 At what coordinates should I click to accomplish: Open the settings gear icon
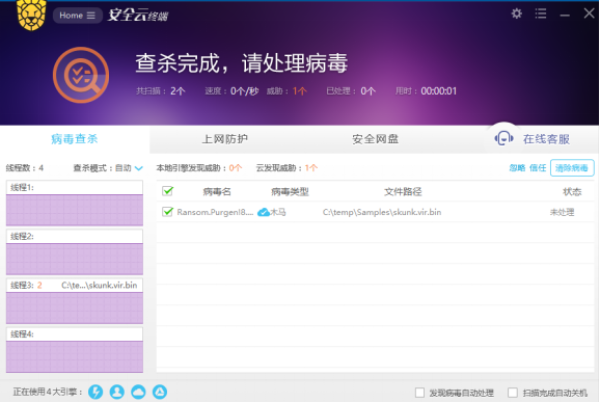pyautogui.click(x=516, y=14)
